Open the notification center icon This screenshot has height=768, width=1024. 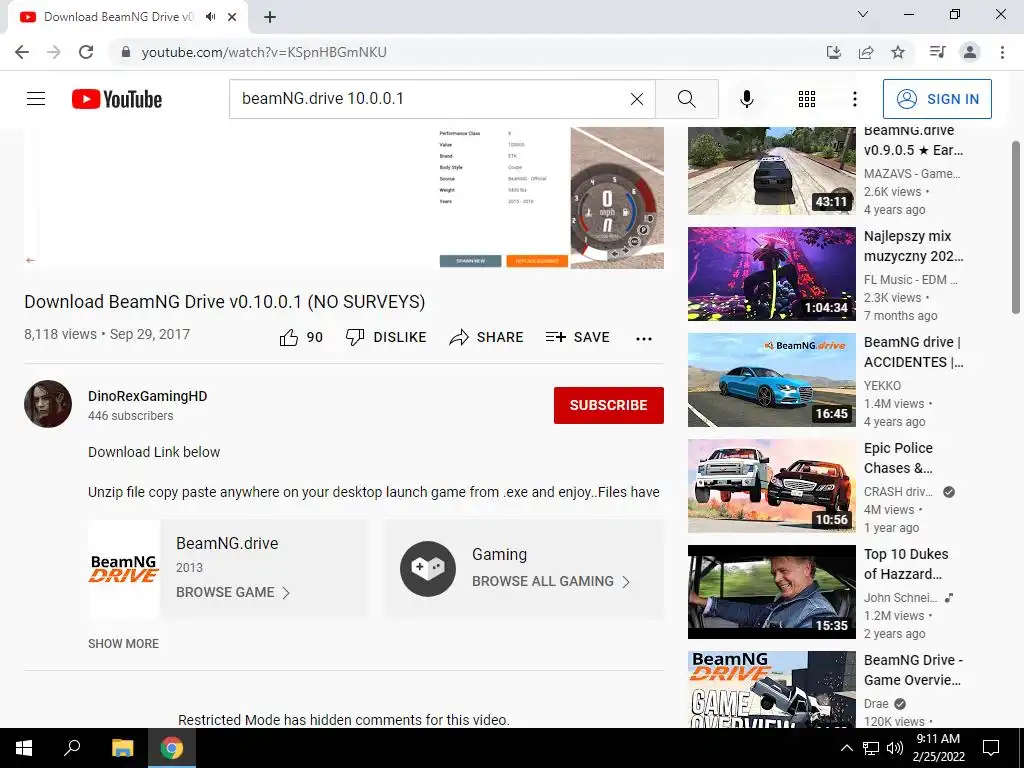pyautogui.click(x=991, y=748)
